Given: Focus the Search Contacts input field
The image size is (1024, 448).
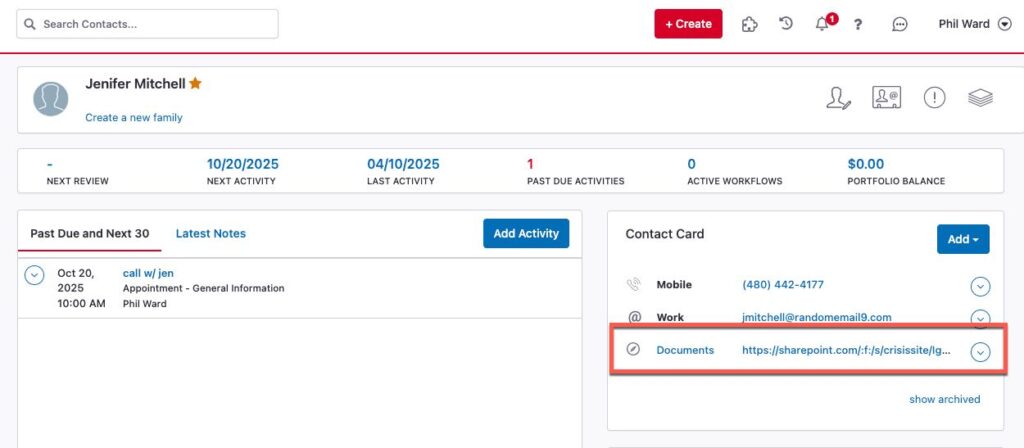Looking at the screenshot, I should (x=148, y=24).
